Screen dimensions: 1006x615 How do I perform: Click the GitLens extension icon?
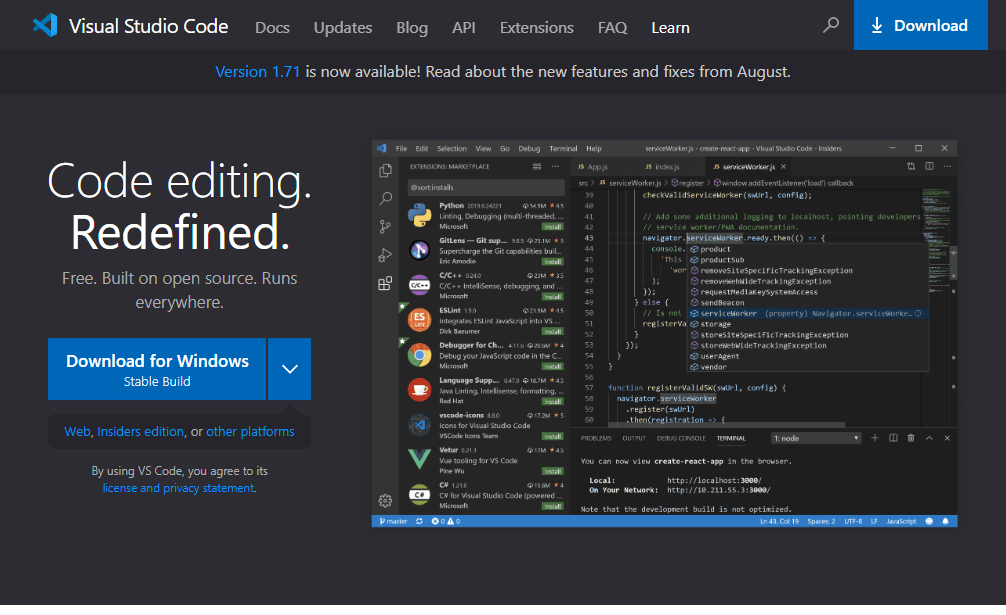(x=420, y=250)
